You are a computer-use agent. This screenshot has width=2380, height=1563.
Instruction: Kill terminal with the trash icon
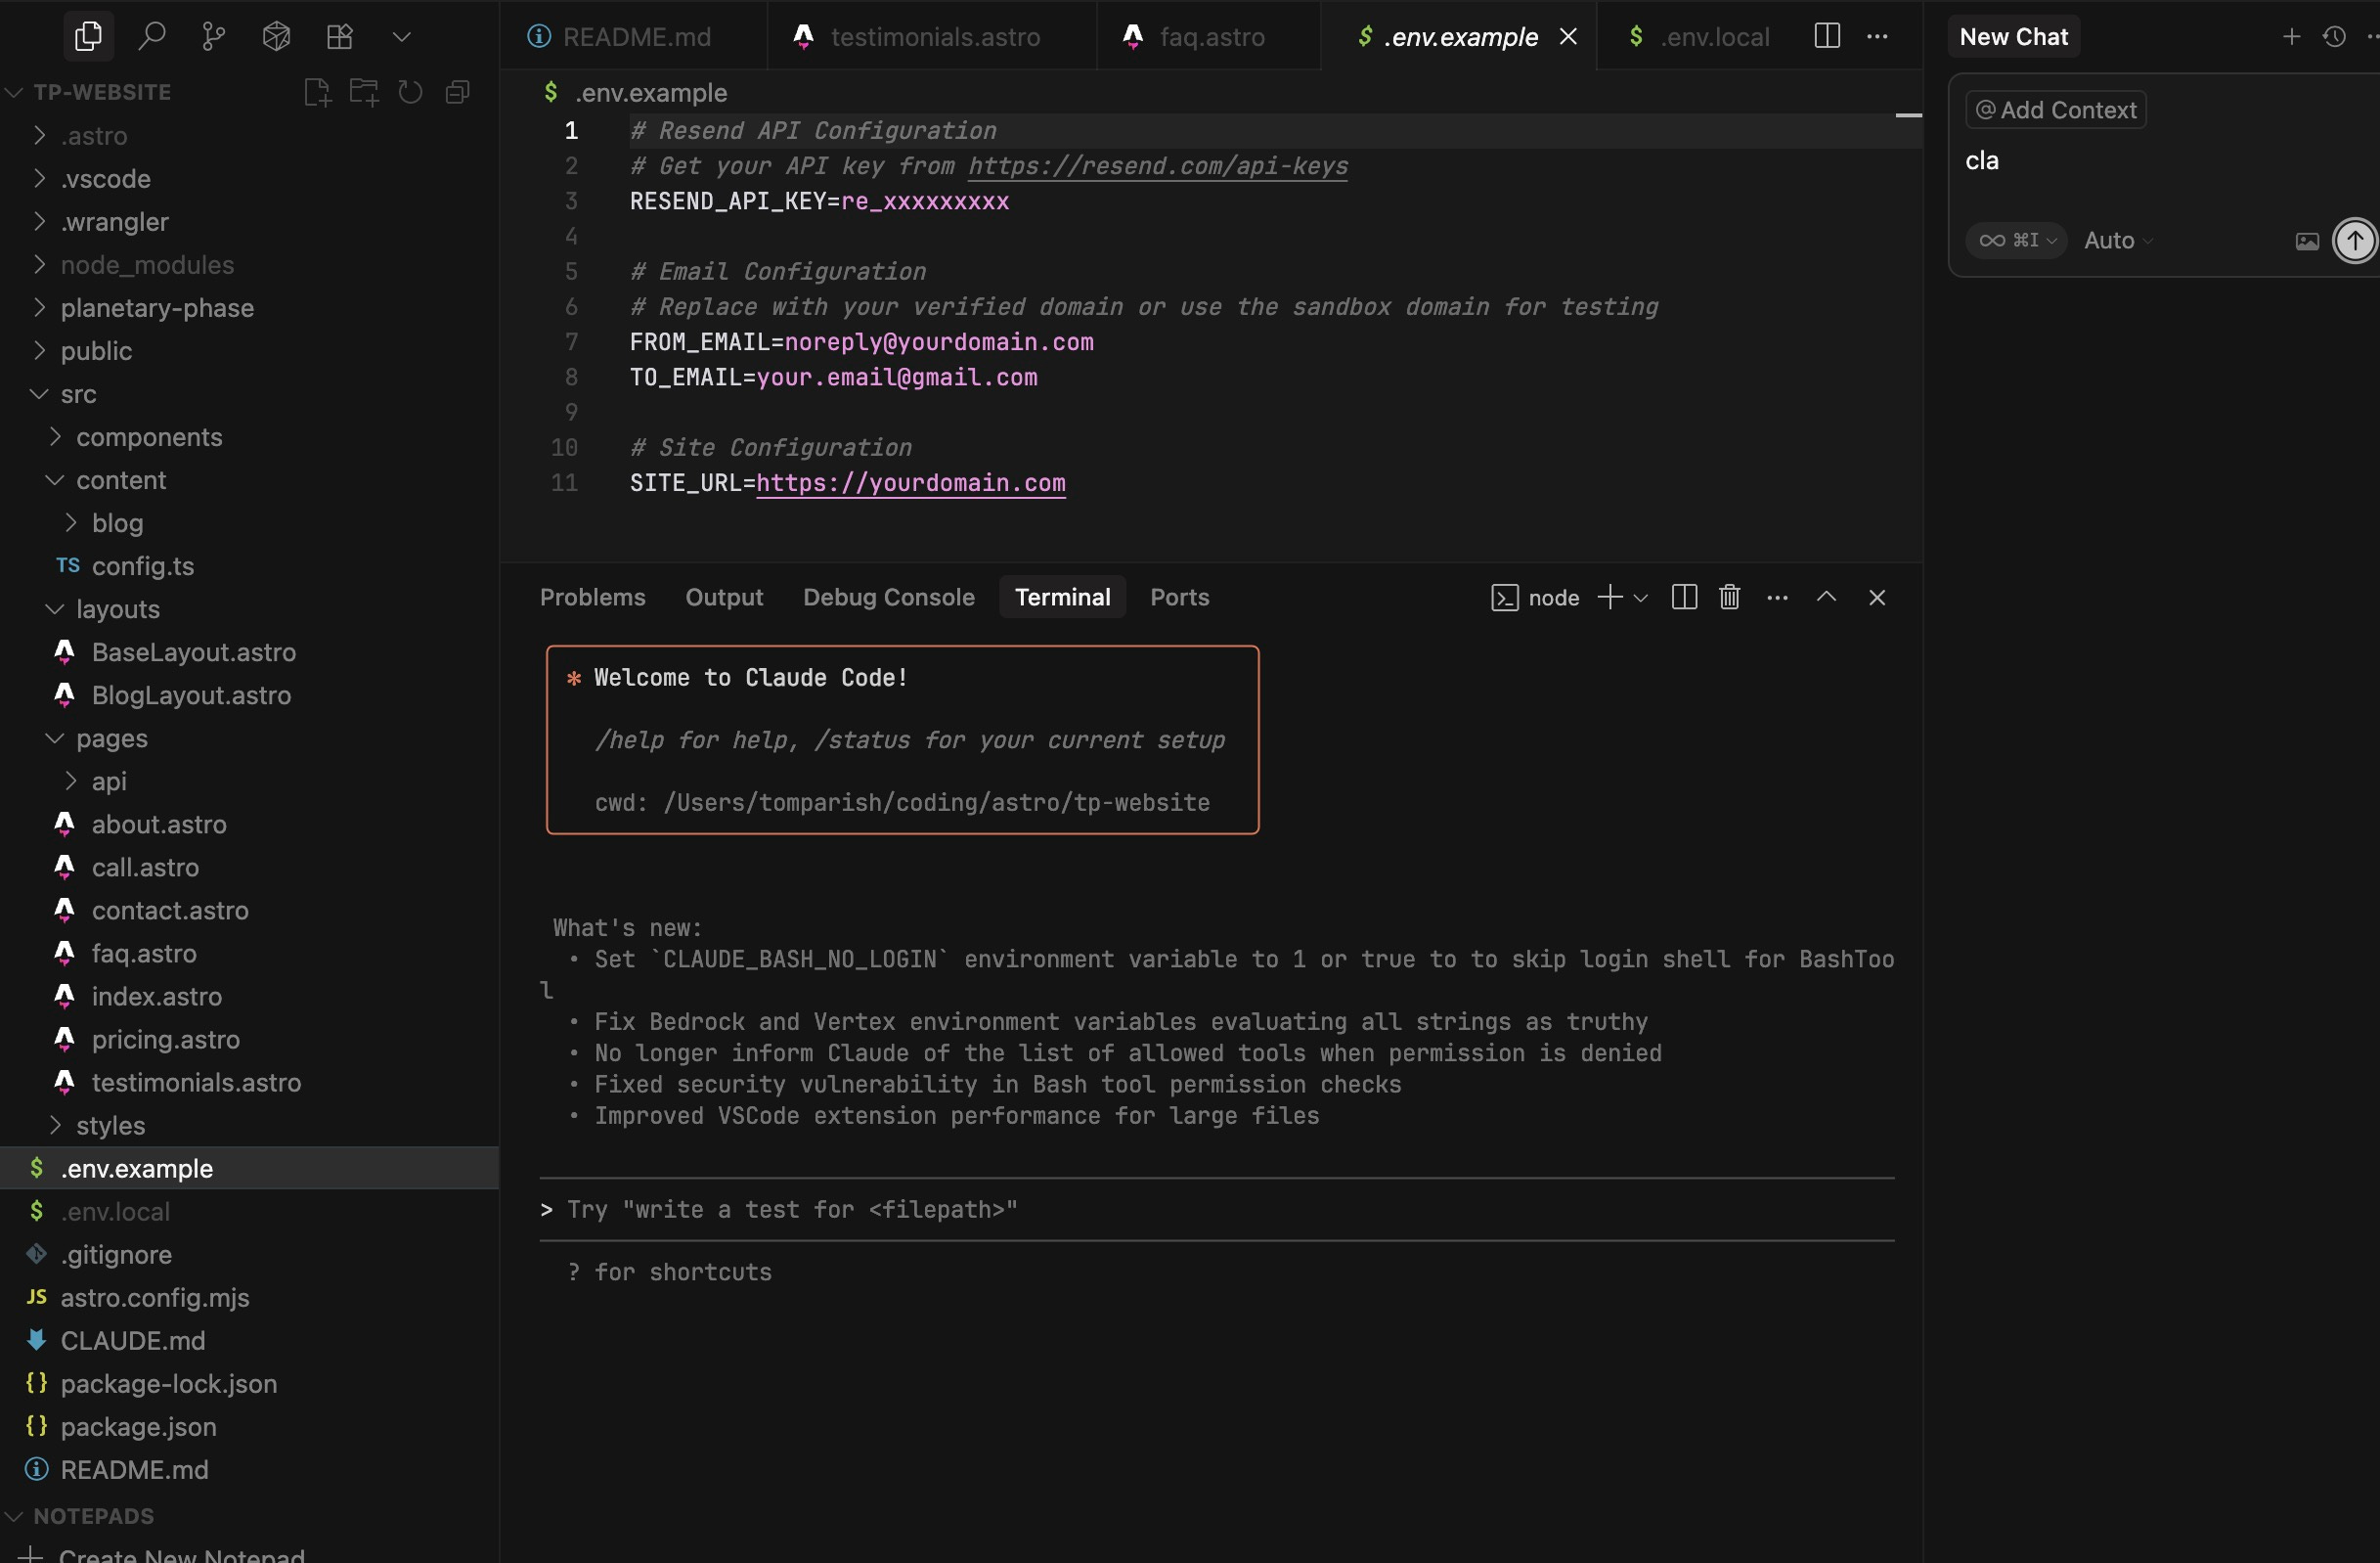(1729, 597)
